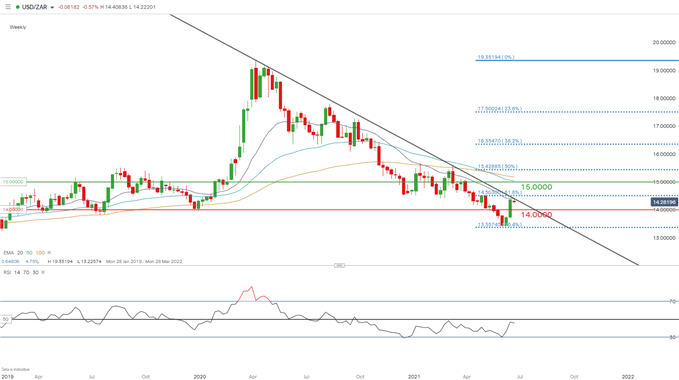Click the RSI oversold value 30 in legend
The width and height of the screenshot is (679, 380).
click(36, 273)
